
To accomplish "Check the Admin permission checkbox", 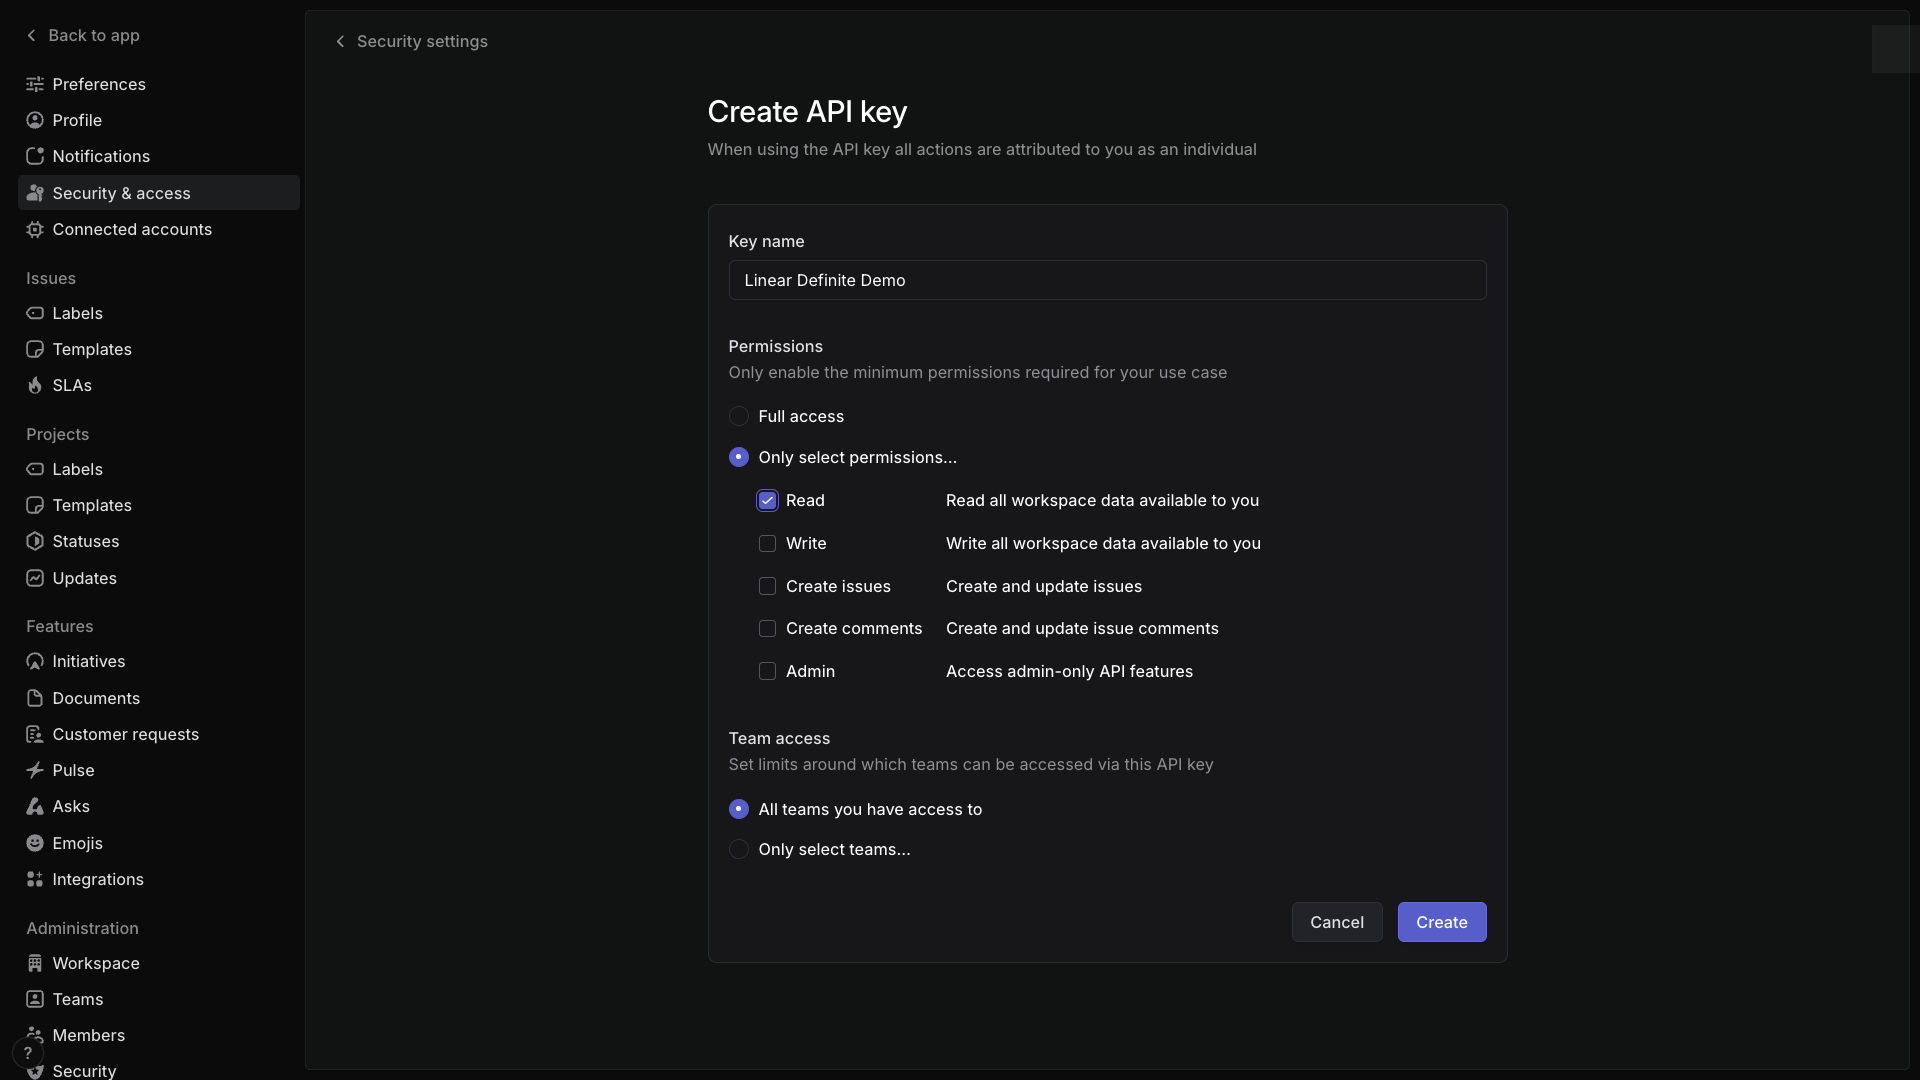I will 767,672.
